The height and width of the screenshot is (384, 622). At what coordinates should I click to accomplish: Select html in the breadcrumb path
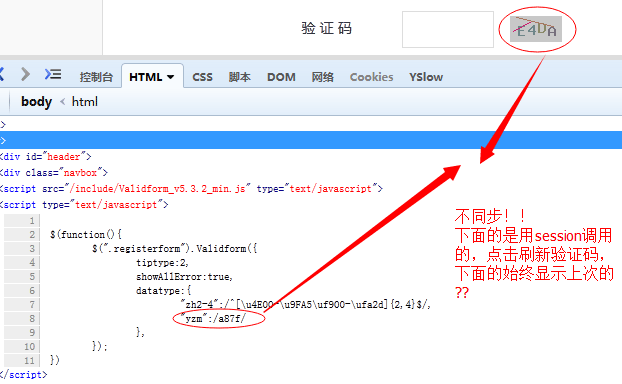[x=84, y=102]
